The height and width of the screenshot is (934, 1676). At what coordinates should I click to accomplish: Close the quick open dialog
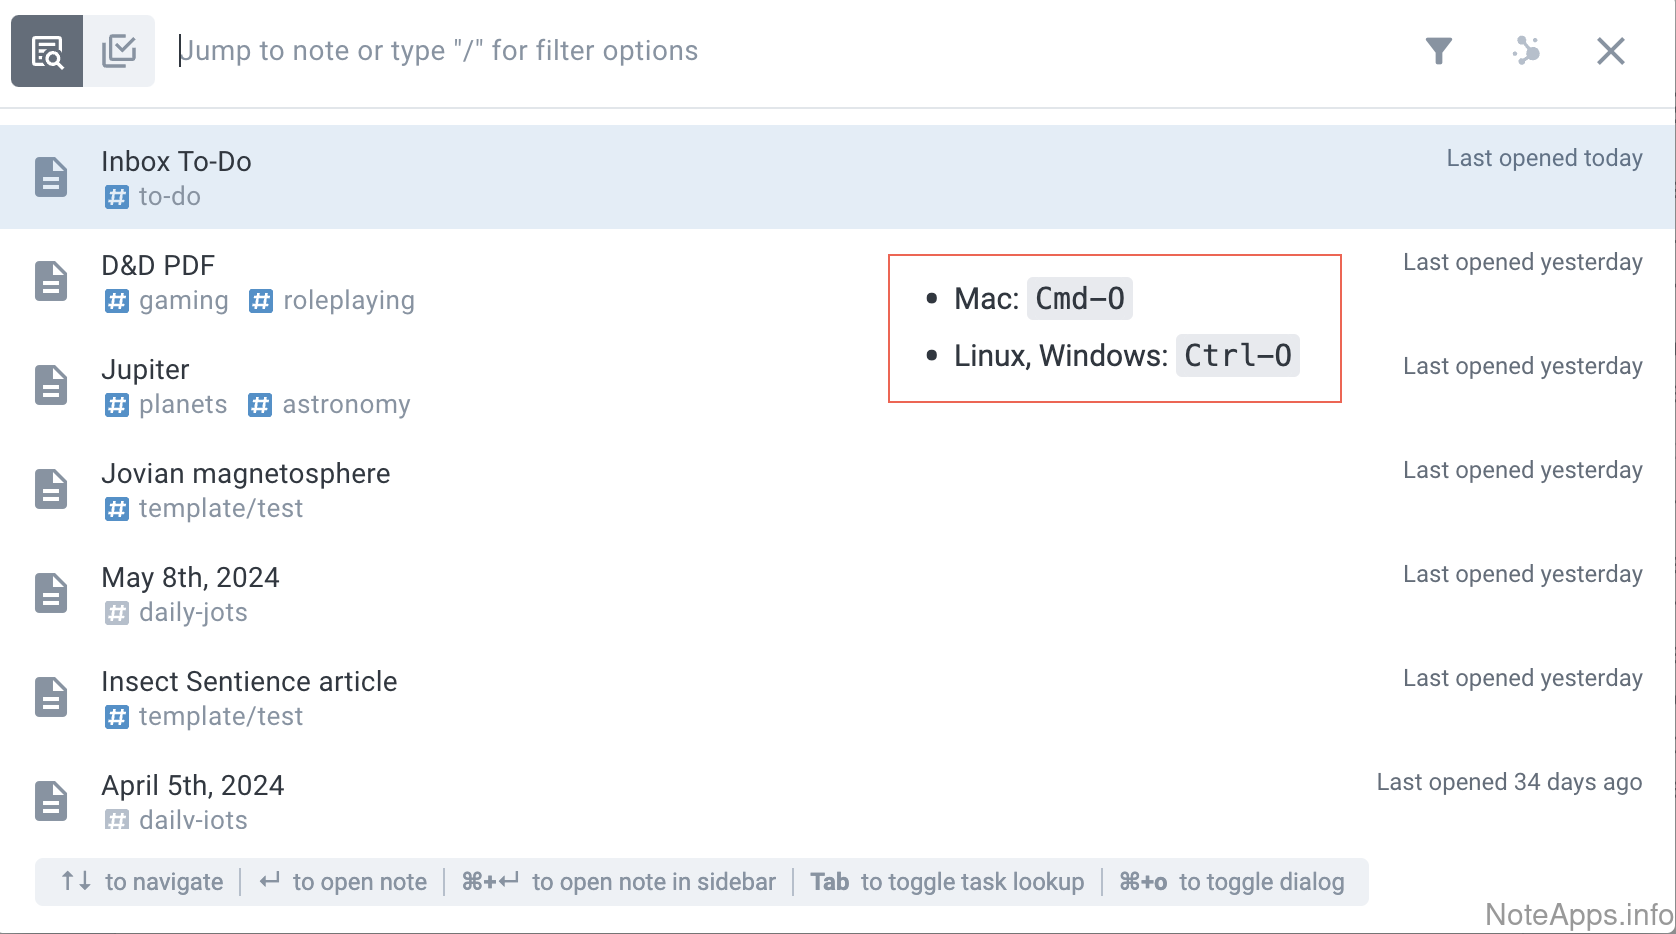pos(1610,51)
